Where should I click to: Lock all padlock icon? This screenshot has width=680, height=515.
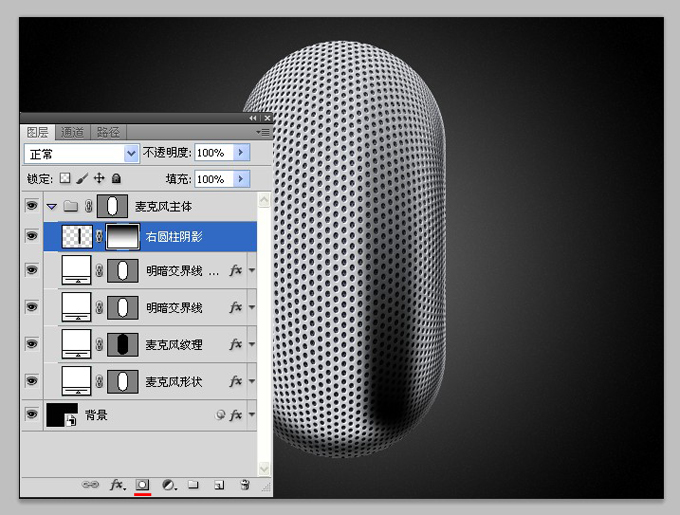[116, 178]
